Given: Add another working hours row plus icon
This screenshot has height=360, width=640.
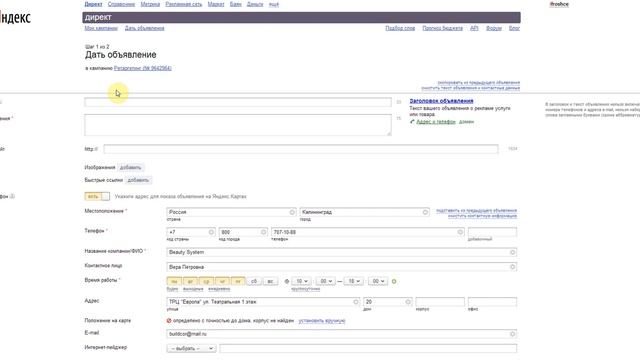Looking at the screenshot, I should (x=394, y=282).
